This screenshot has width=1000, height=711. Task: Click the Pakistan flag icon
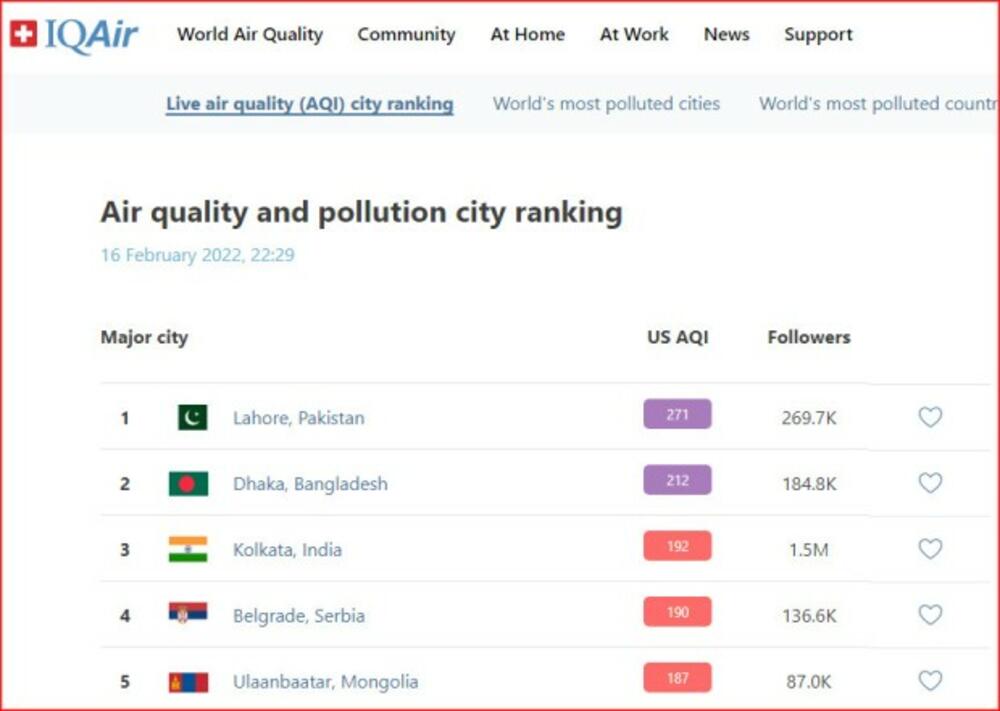coord(192,417)
